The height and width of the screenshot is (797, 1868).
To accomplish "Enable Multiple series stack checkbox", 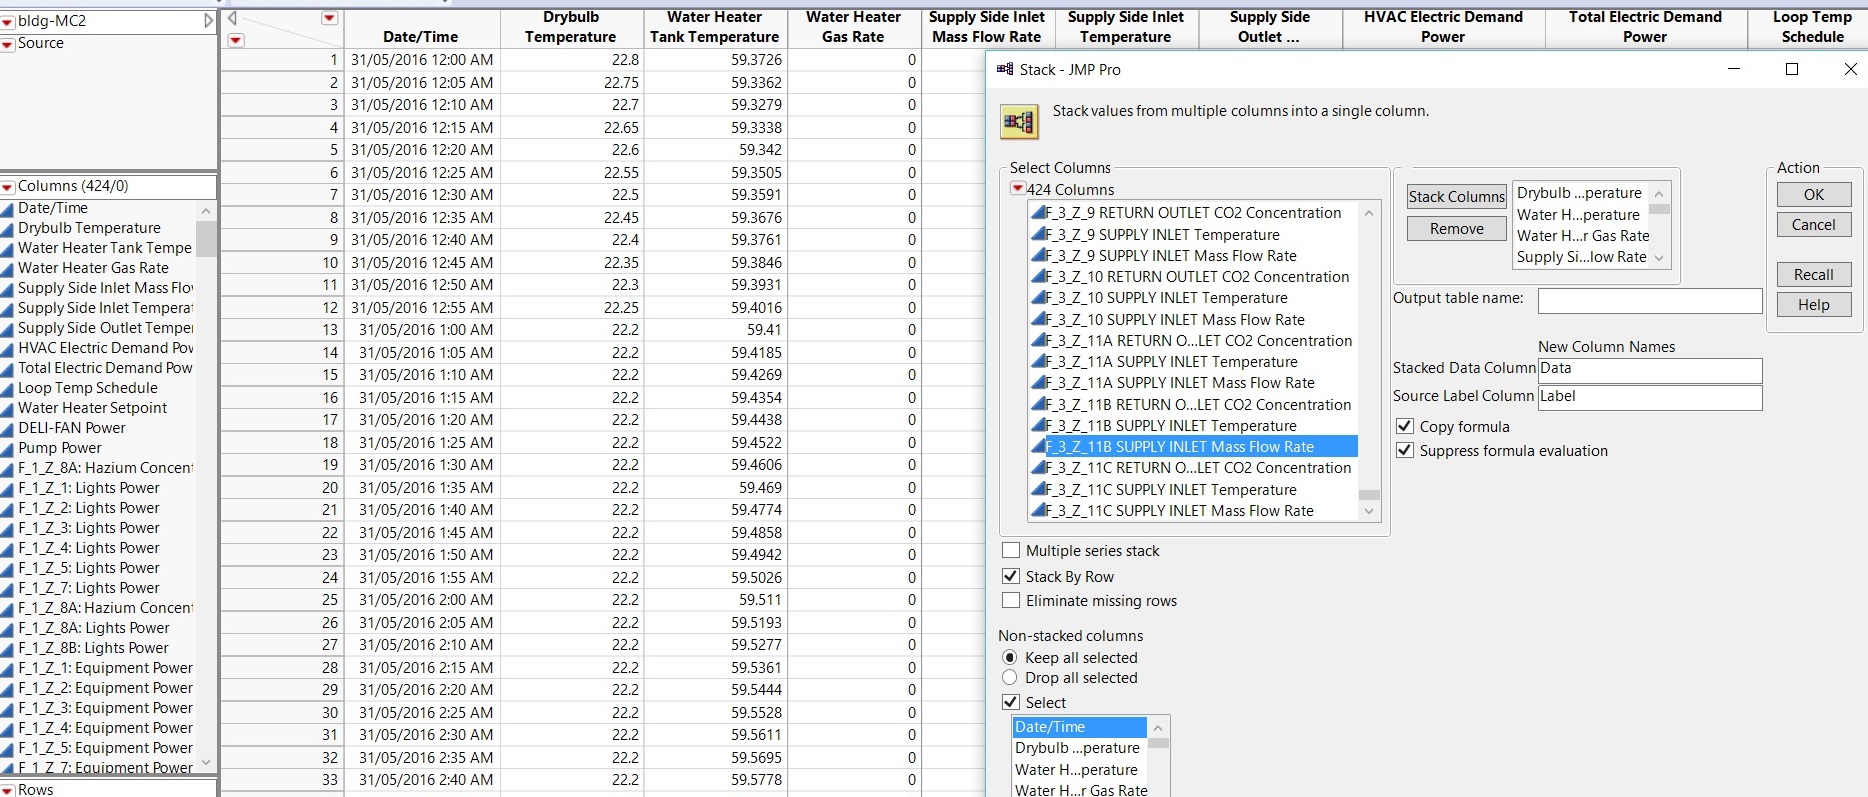I will 1011,551.
